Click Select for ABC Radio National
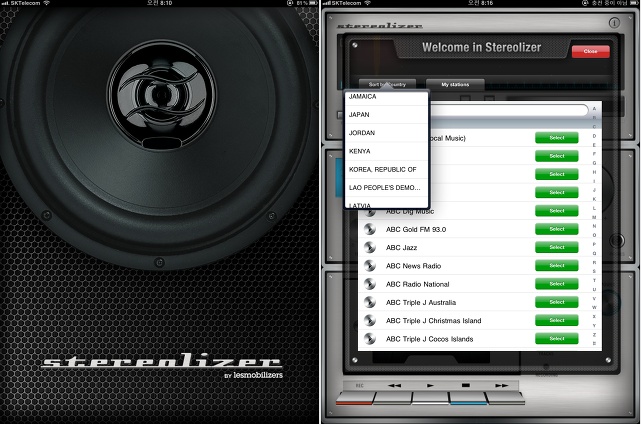Viewport: 641px width, 424px height. coord(556,284)
